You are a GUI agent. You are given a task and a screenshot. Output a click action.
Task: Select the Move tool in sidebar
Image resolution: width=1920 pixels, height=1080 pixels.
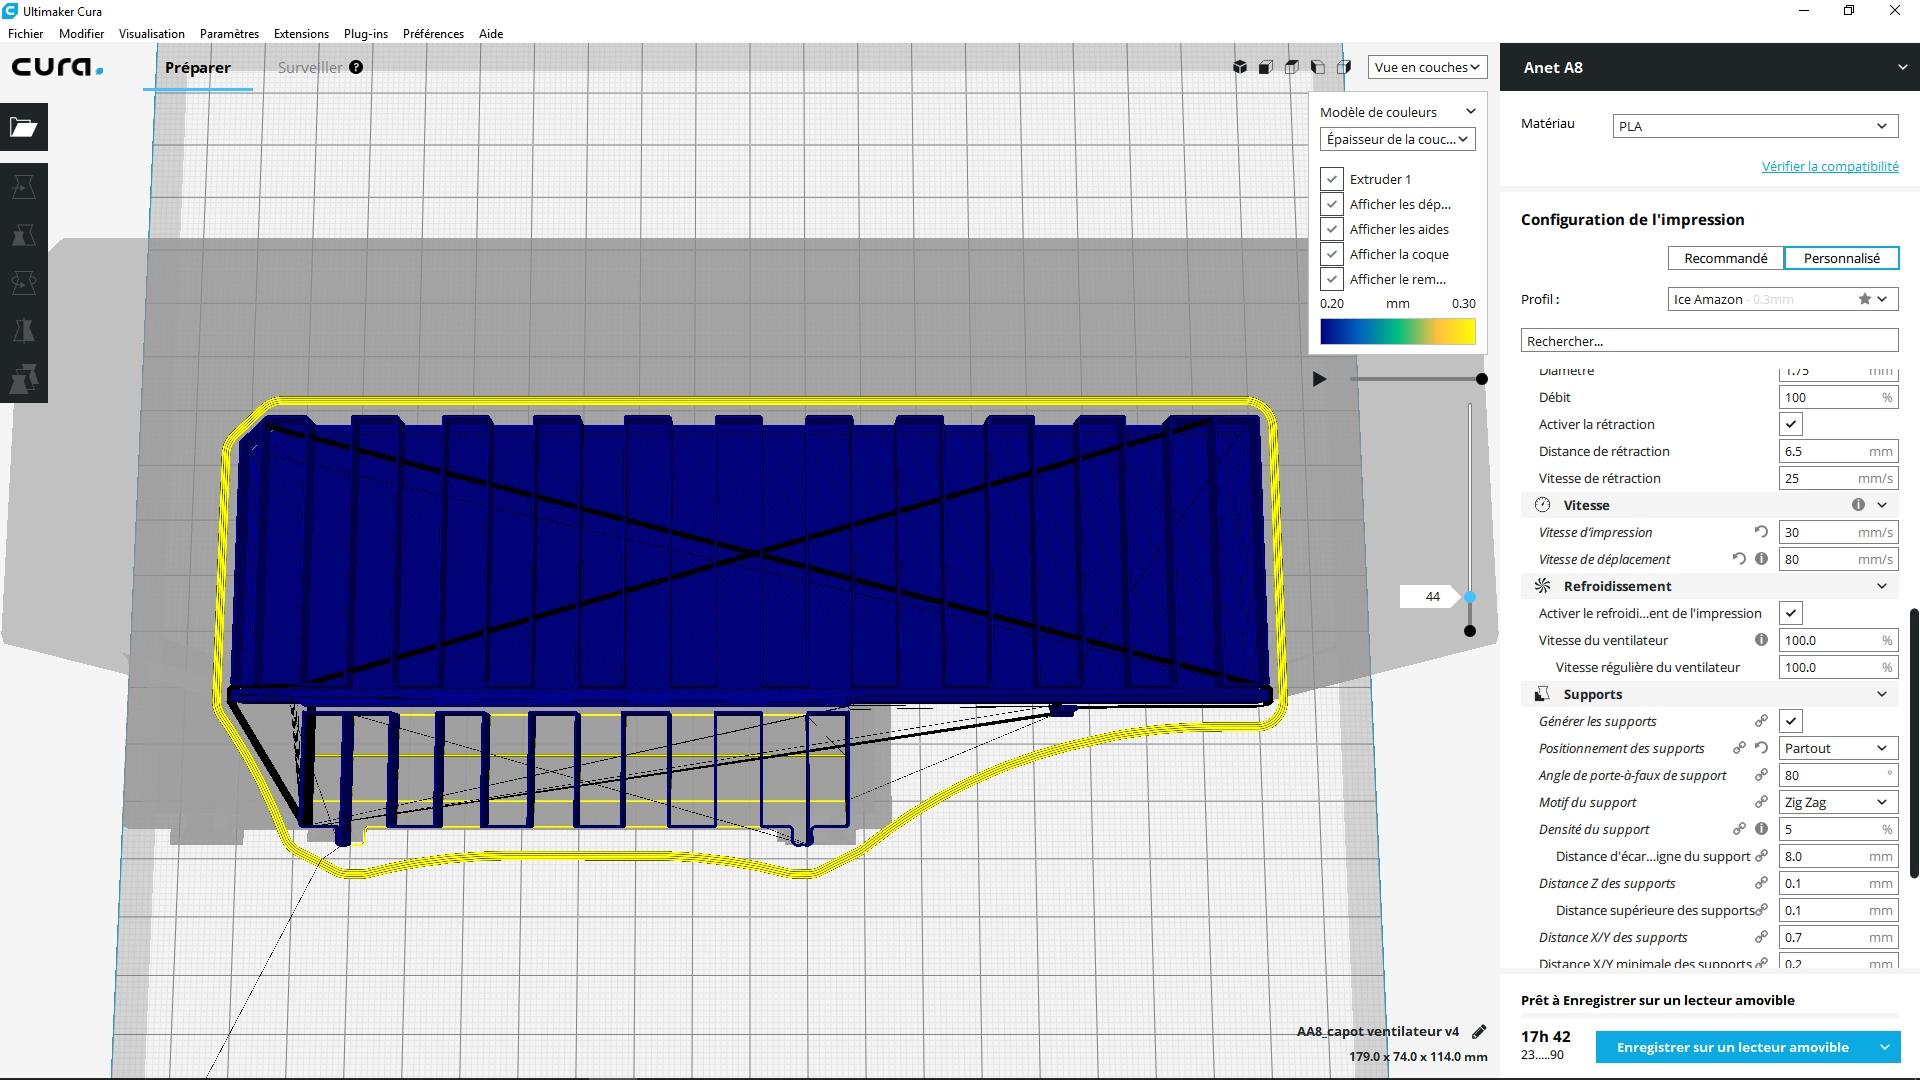click(x=24, y=187)
